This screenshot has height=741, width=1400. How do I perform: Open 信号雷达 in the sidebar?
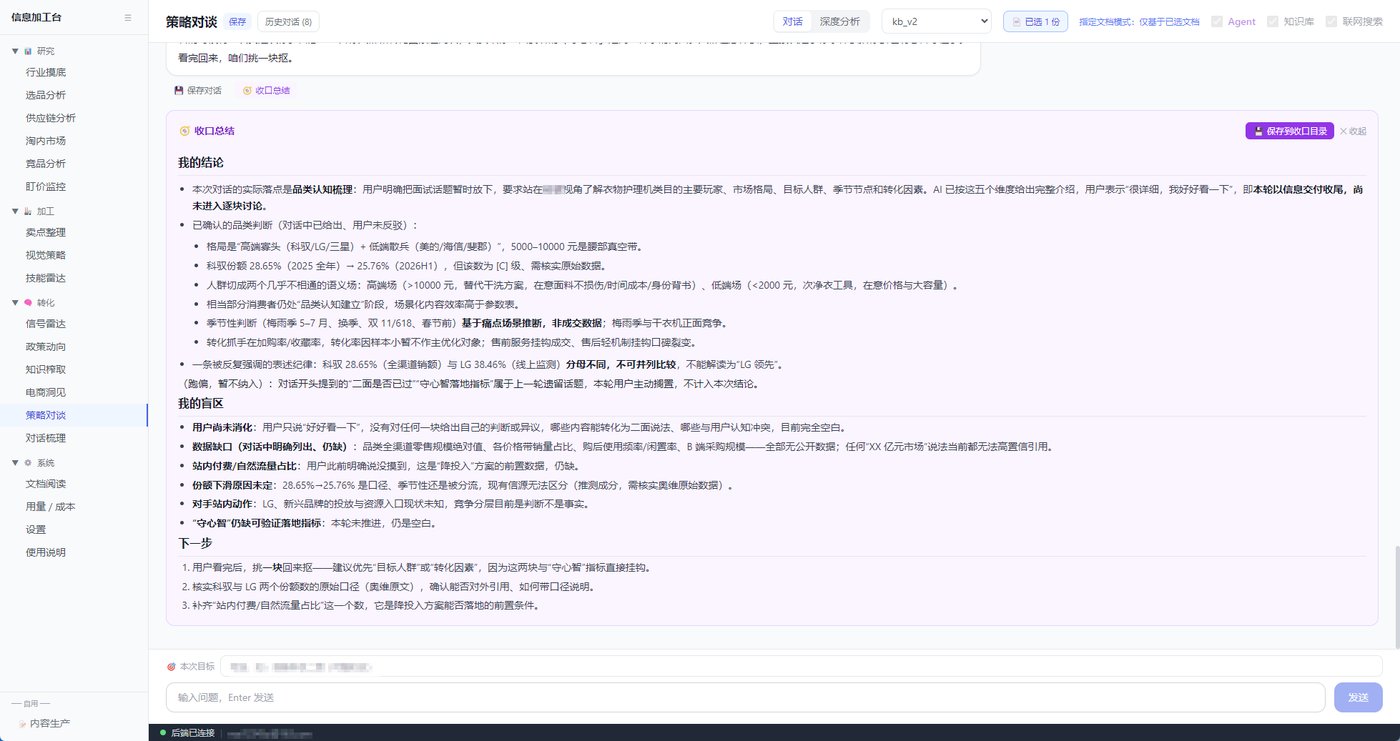coord(45,323)
